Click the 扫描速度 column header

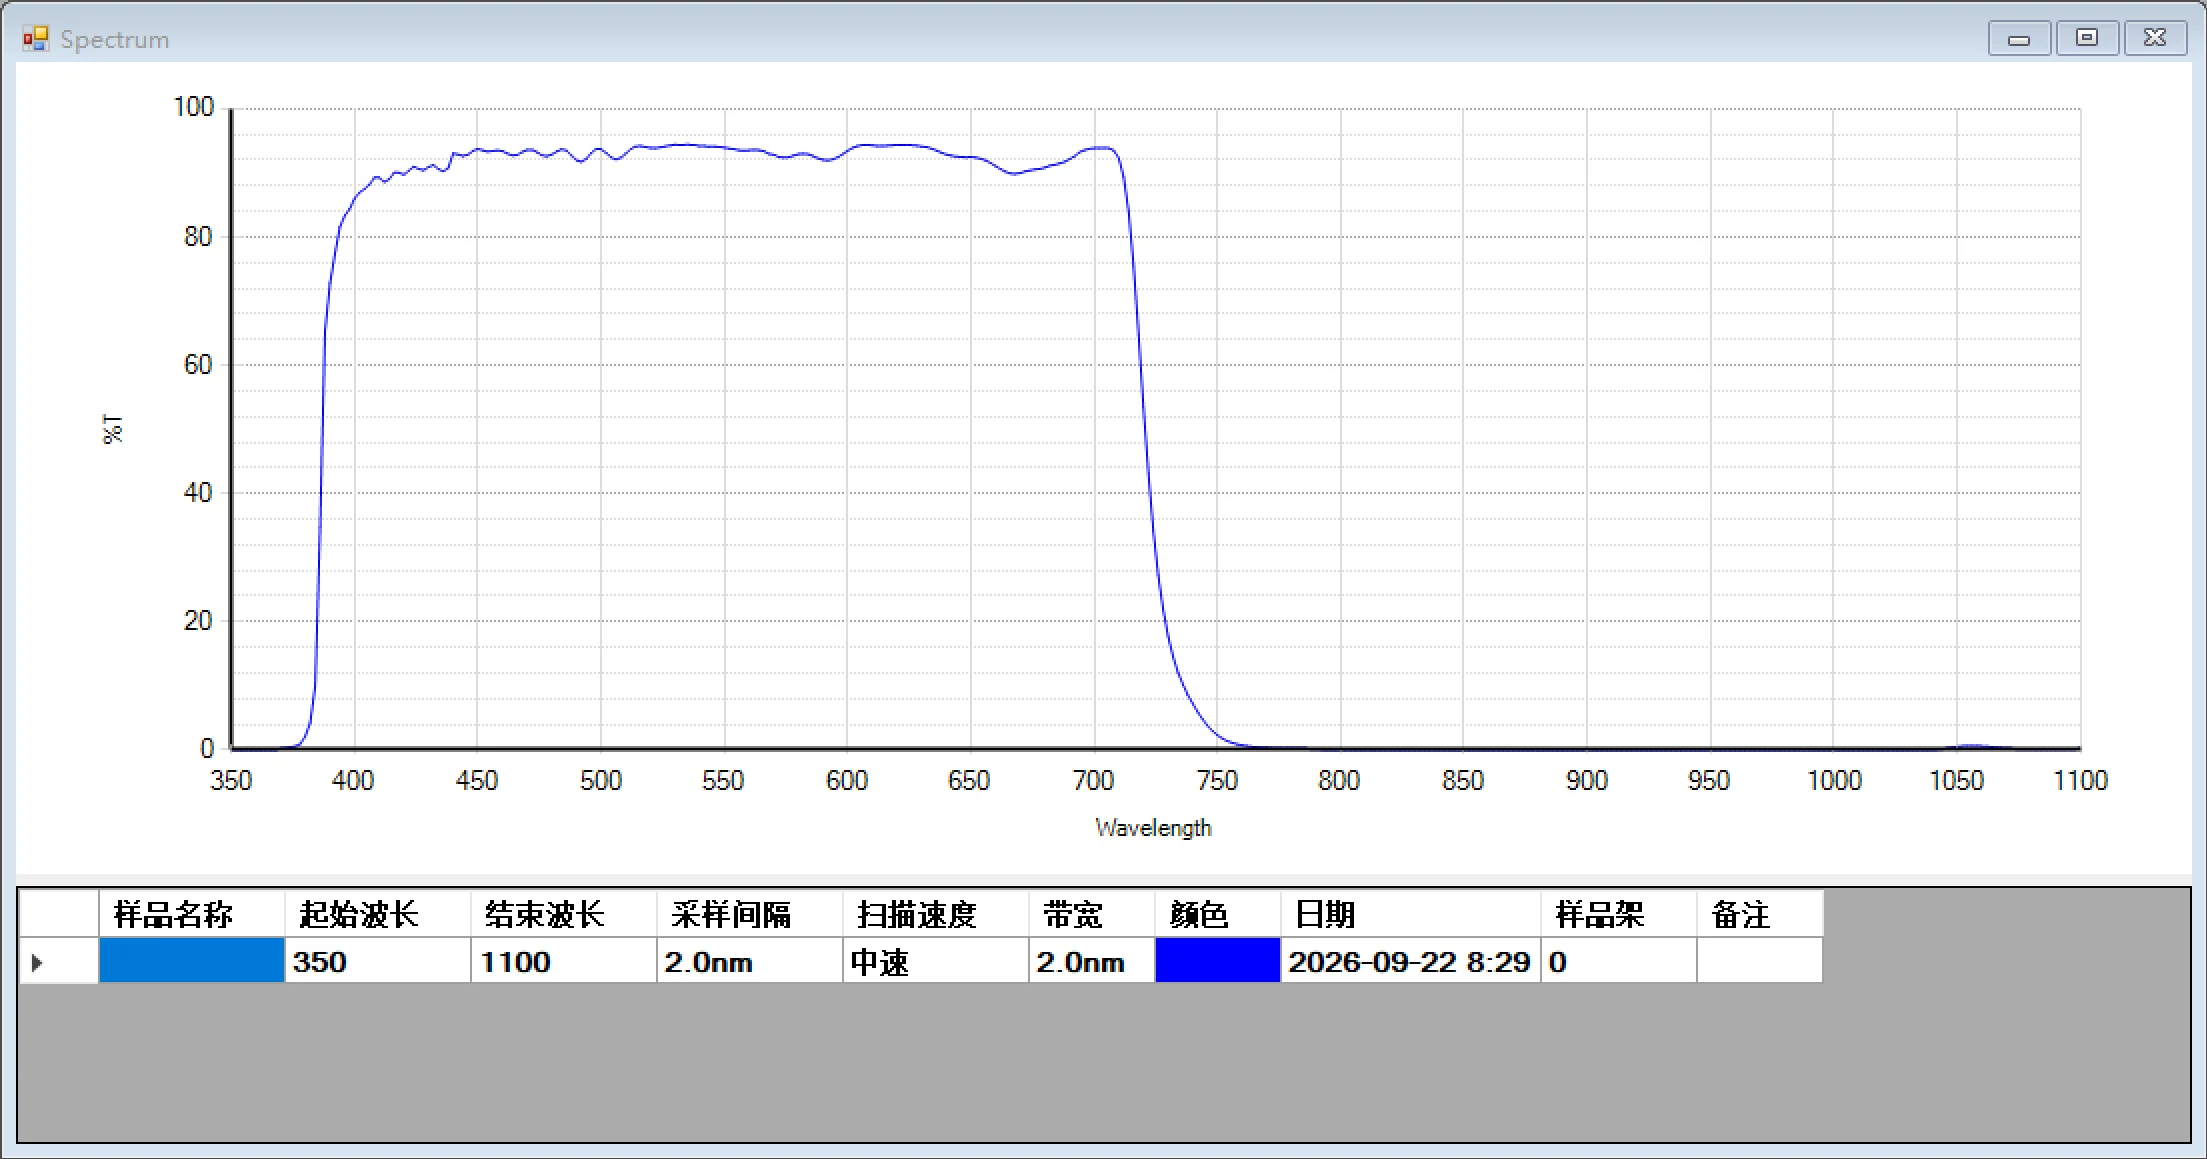click(x=936, y=913)
